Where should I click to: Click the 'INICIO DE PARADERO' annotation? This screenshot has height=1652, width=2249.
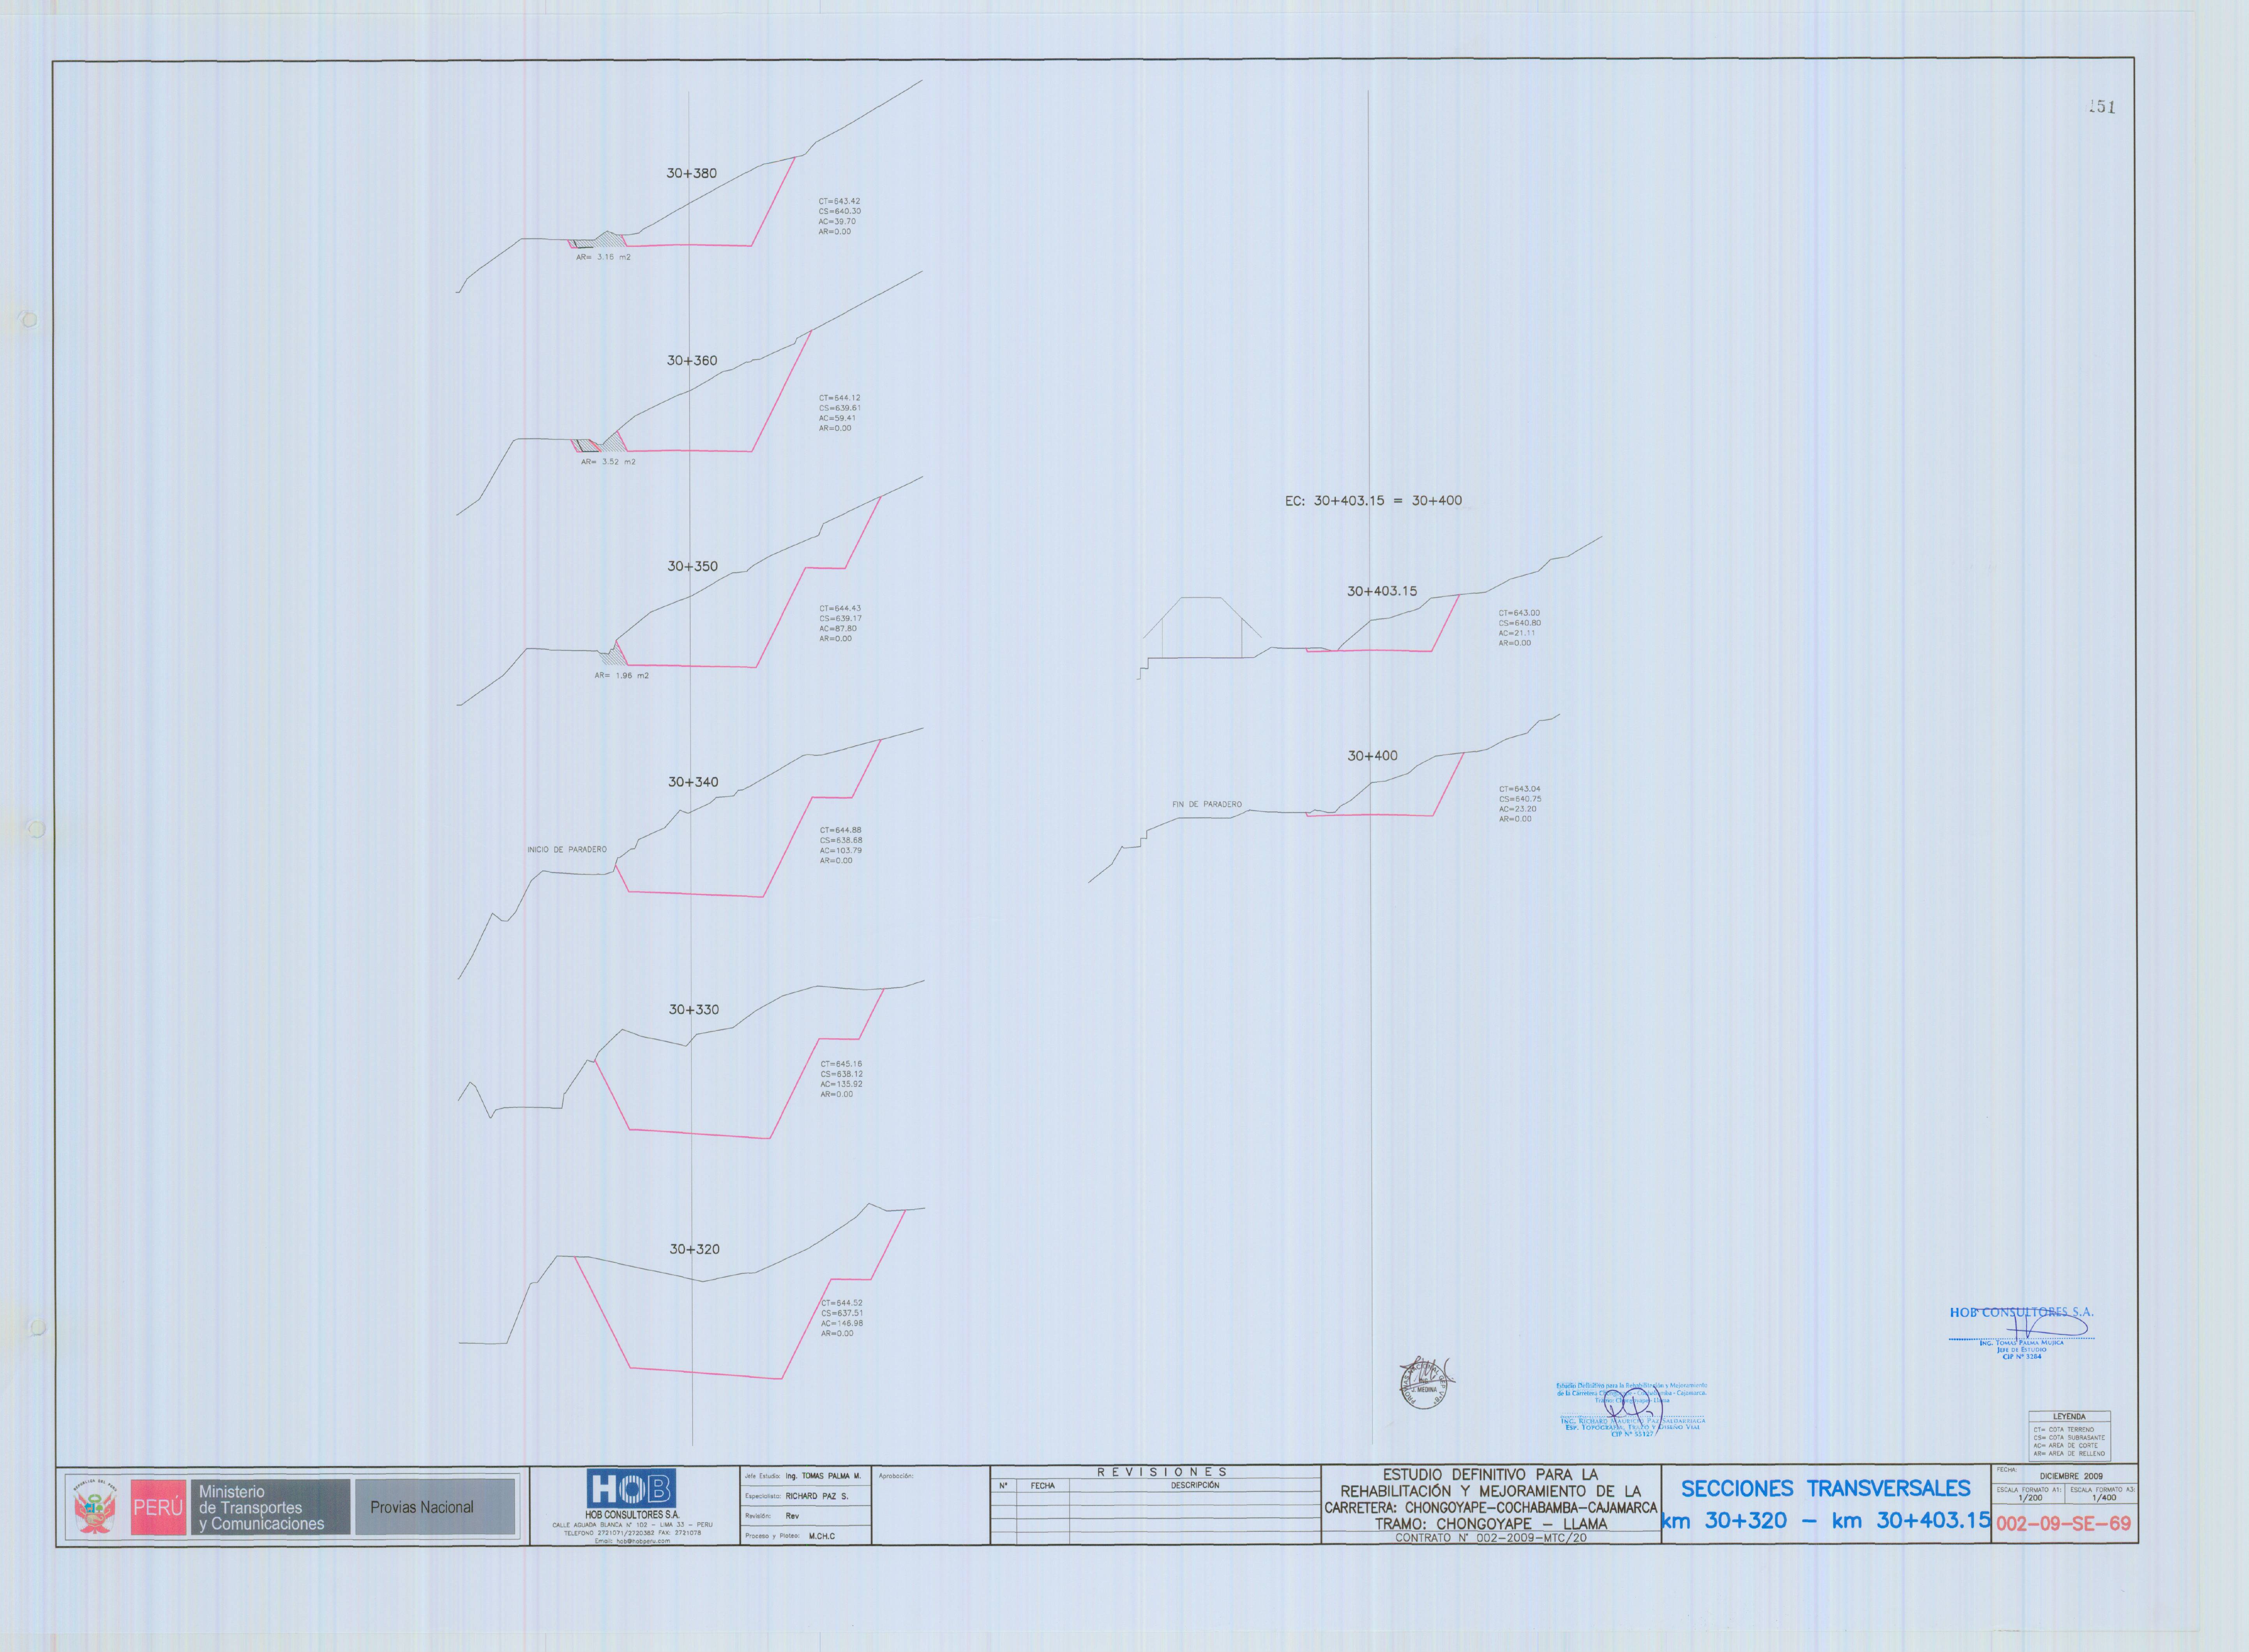pyautogui.click(x=567, y=849)
